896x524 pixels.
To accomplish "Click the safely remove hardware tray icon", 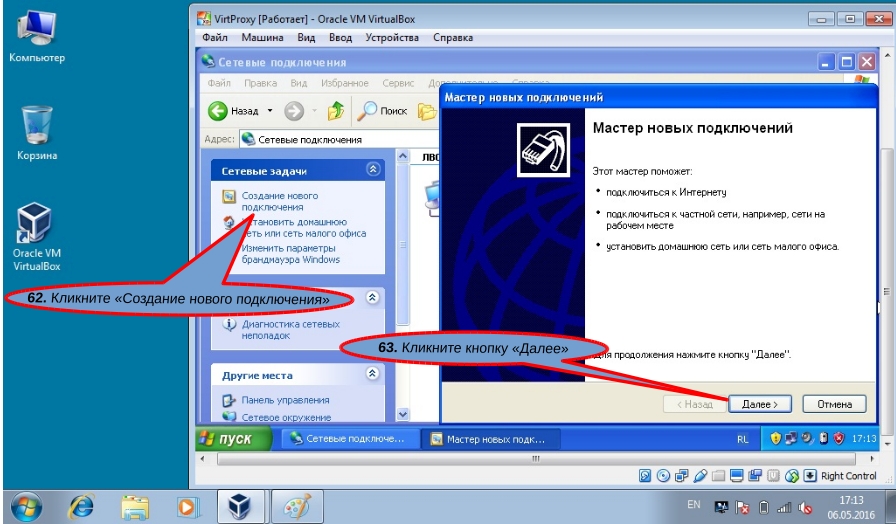I will point(823,439).
